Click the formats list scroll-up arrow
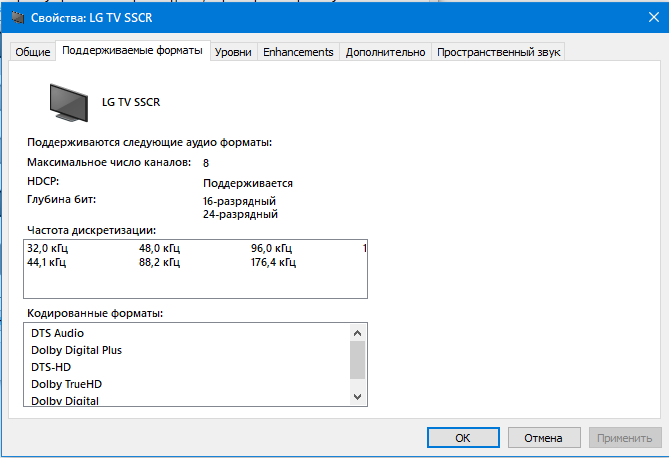The height and width of the screenshot is (458, 669). (358, 333)
